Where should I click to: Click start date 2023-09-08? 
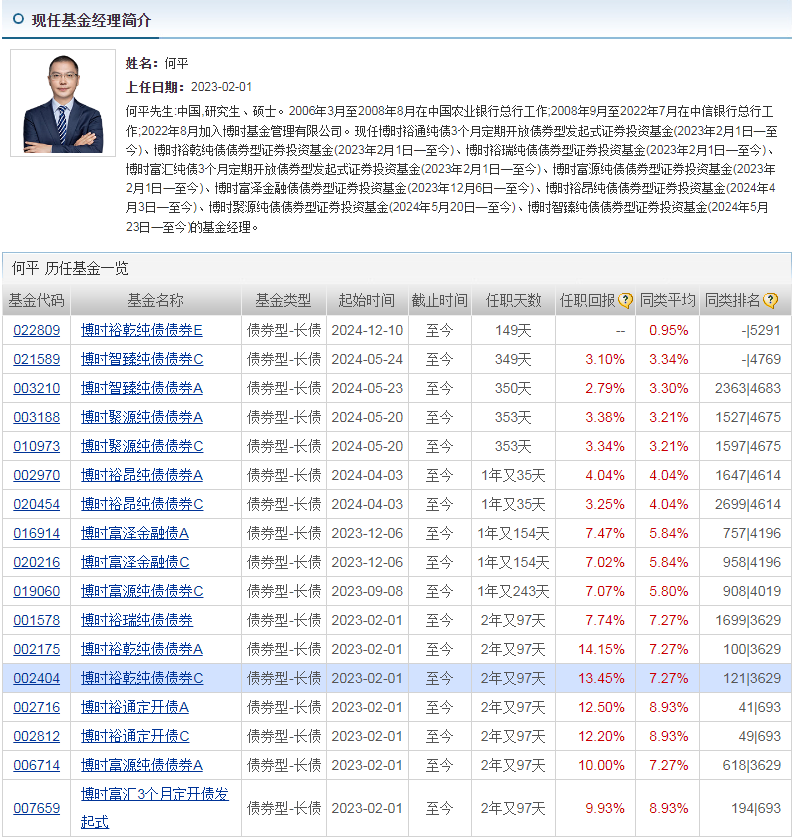point(367,591)
